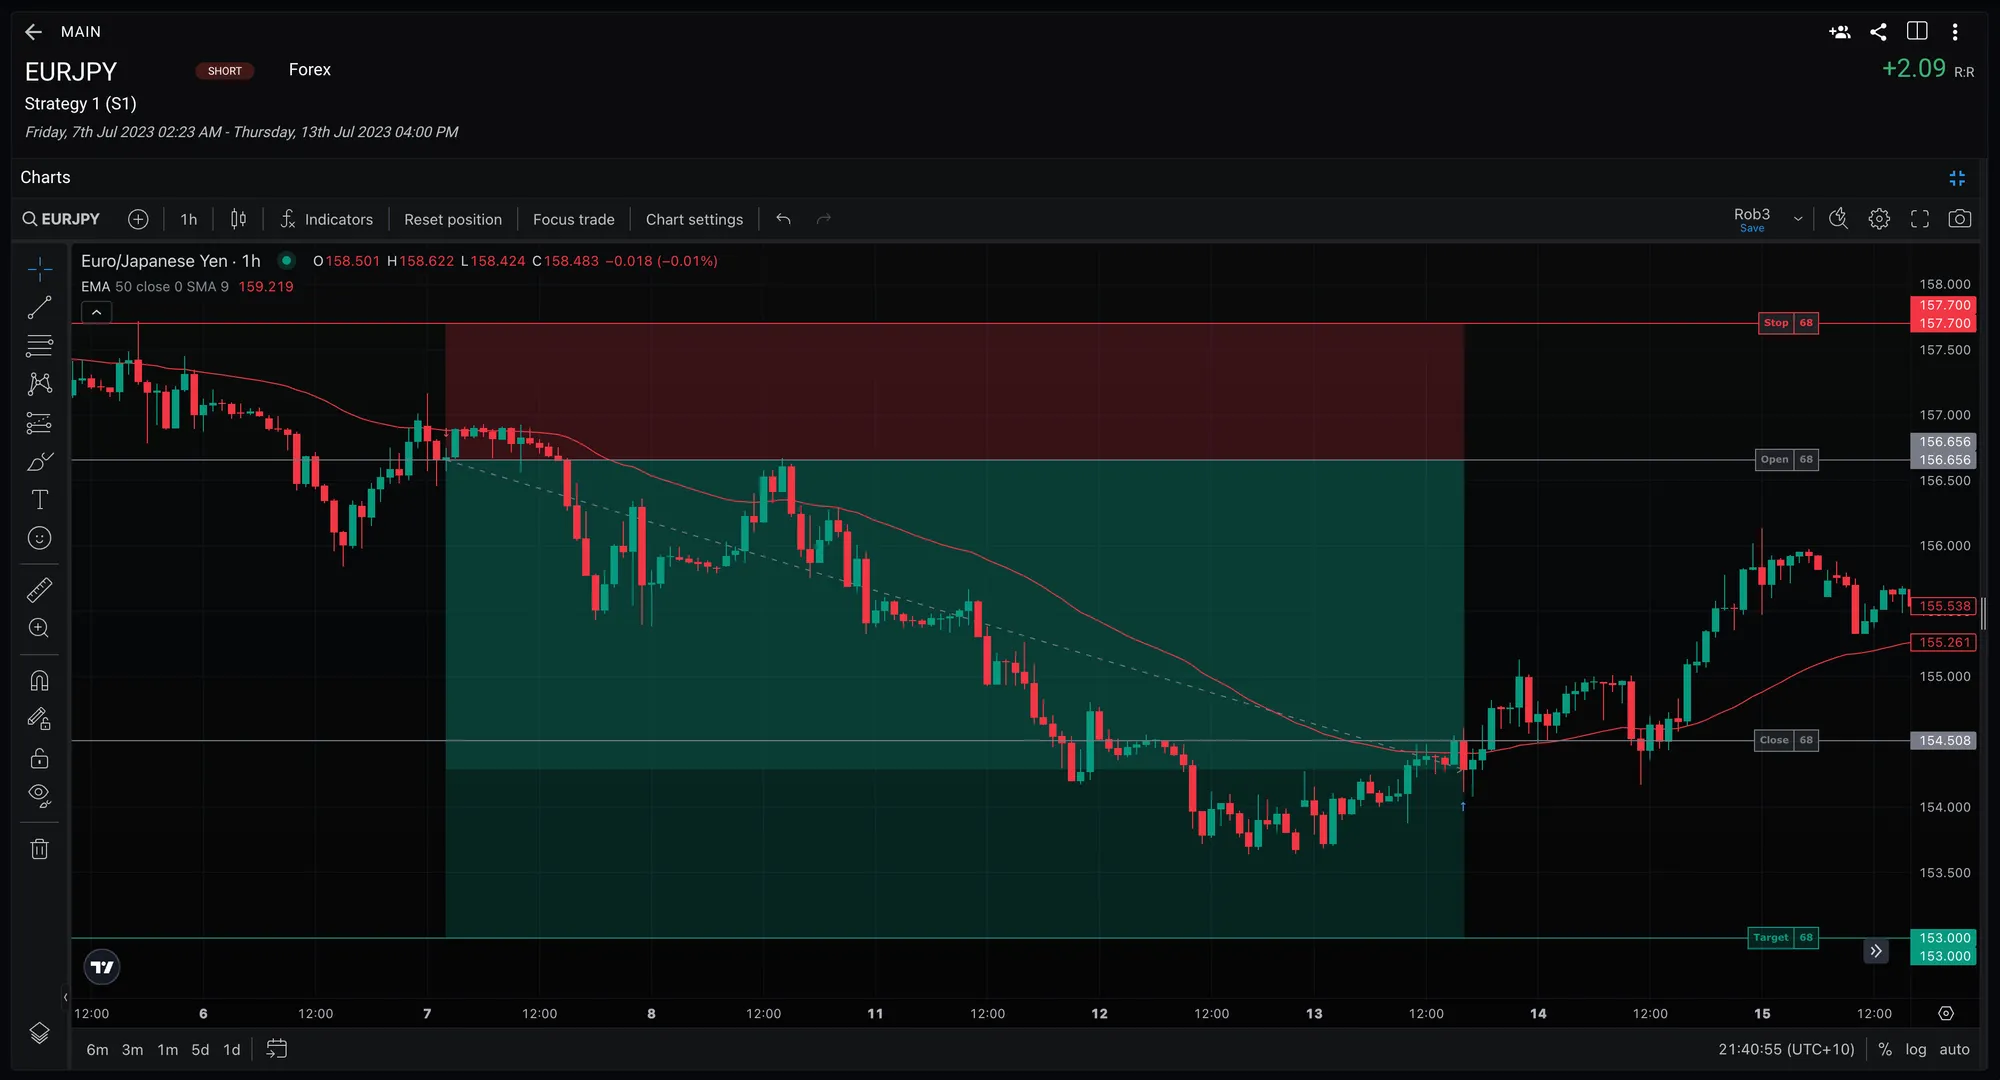Select the ruler measure tool
The image size is (2000, 1080).
click(x=40, y=590)
